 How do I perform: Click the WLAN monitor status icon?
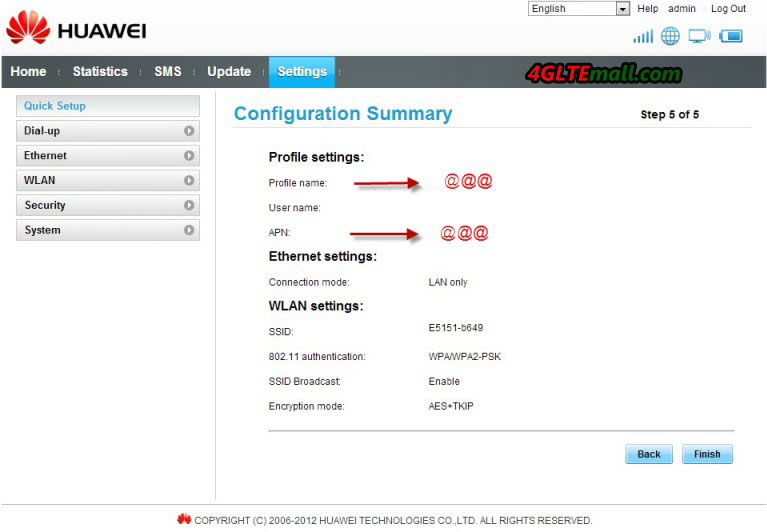[699, 36]
